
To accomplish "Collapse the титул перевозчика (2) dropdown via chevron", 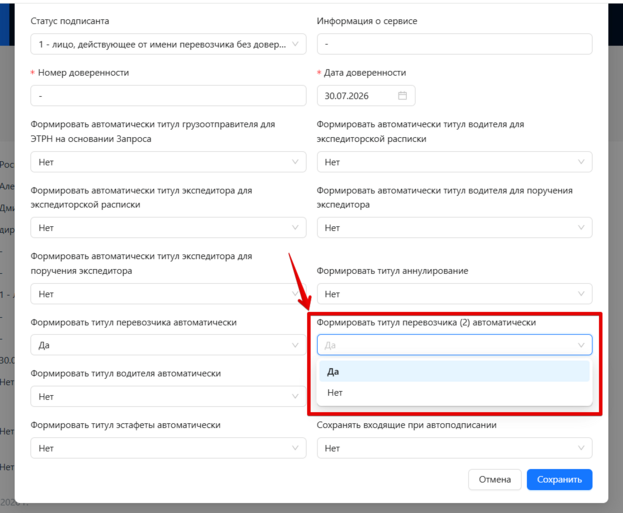I will pyautogui.click(x=581, y=345).
